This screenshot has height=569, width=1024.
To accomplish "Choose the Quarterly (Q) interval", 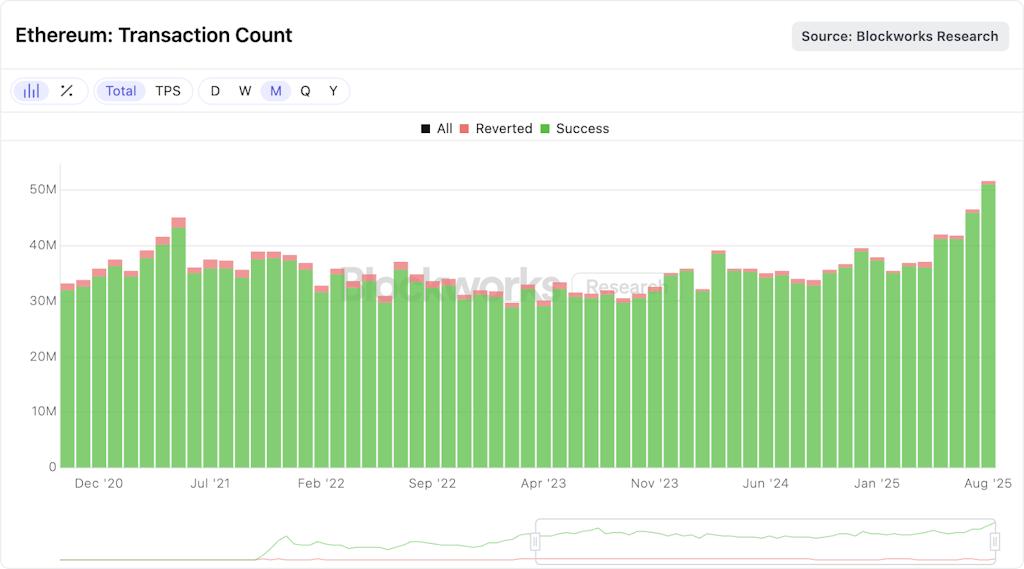I will (x=305, y=91).
